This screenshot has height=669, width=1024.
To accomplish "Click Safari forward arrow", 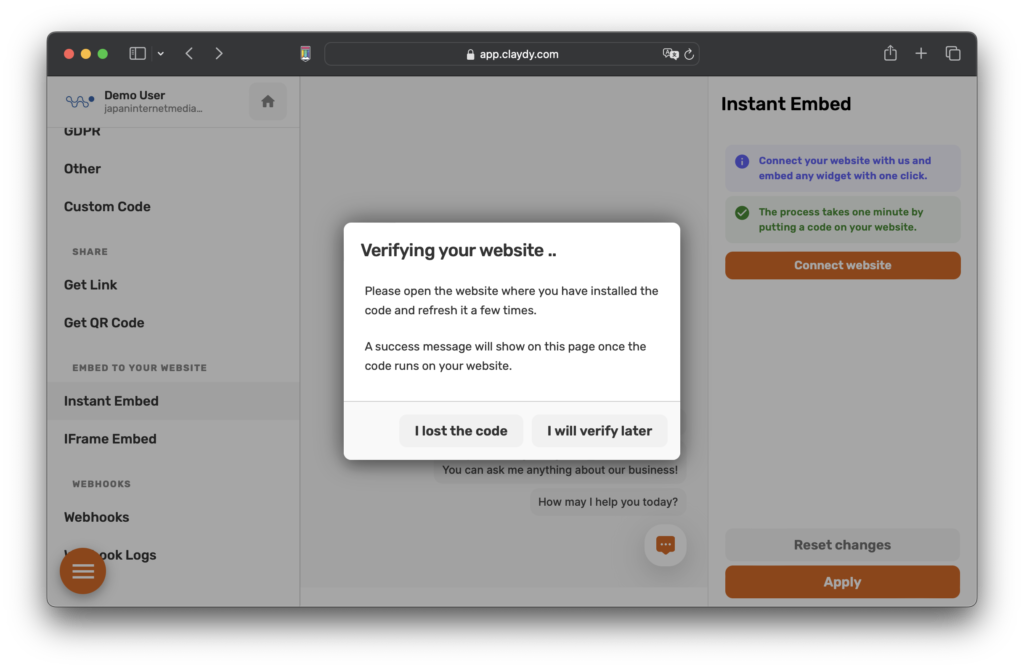I will coord(219,54).
